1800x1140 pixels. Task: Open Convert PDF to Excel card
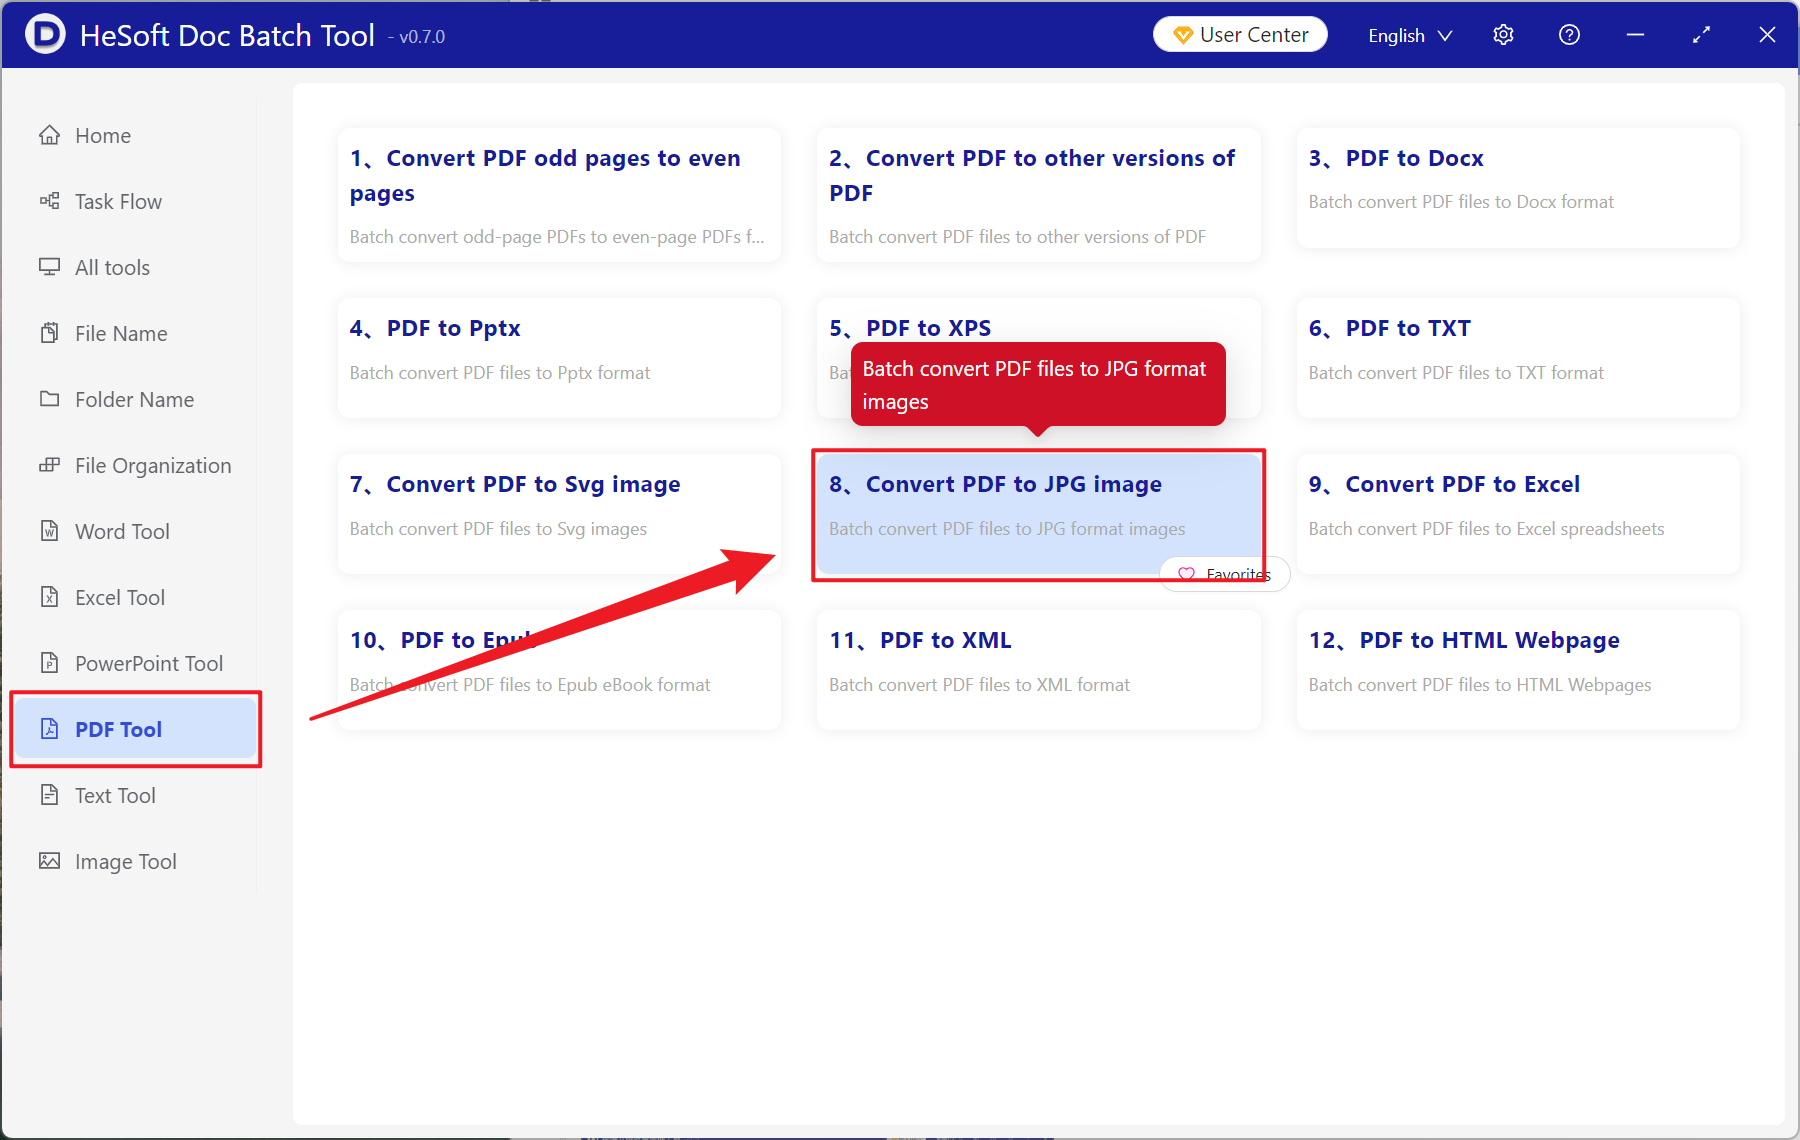(1518, 513)
